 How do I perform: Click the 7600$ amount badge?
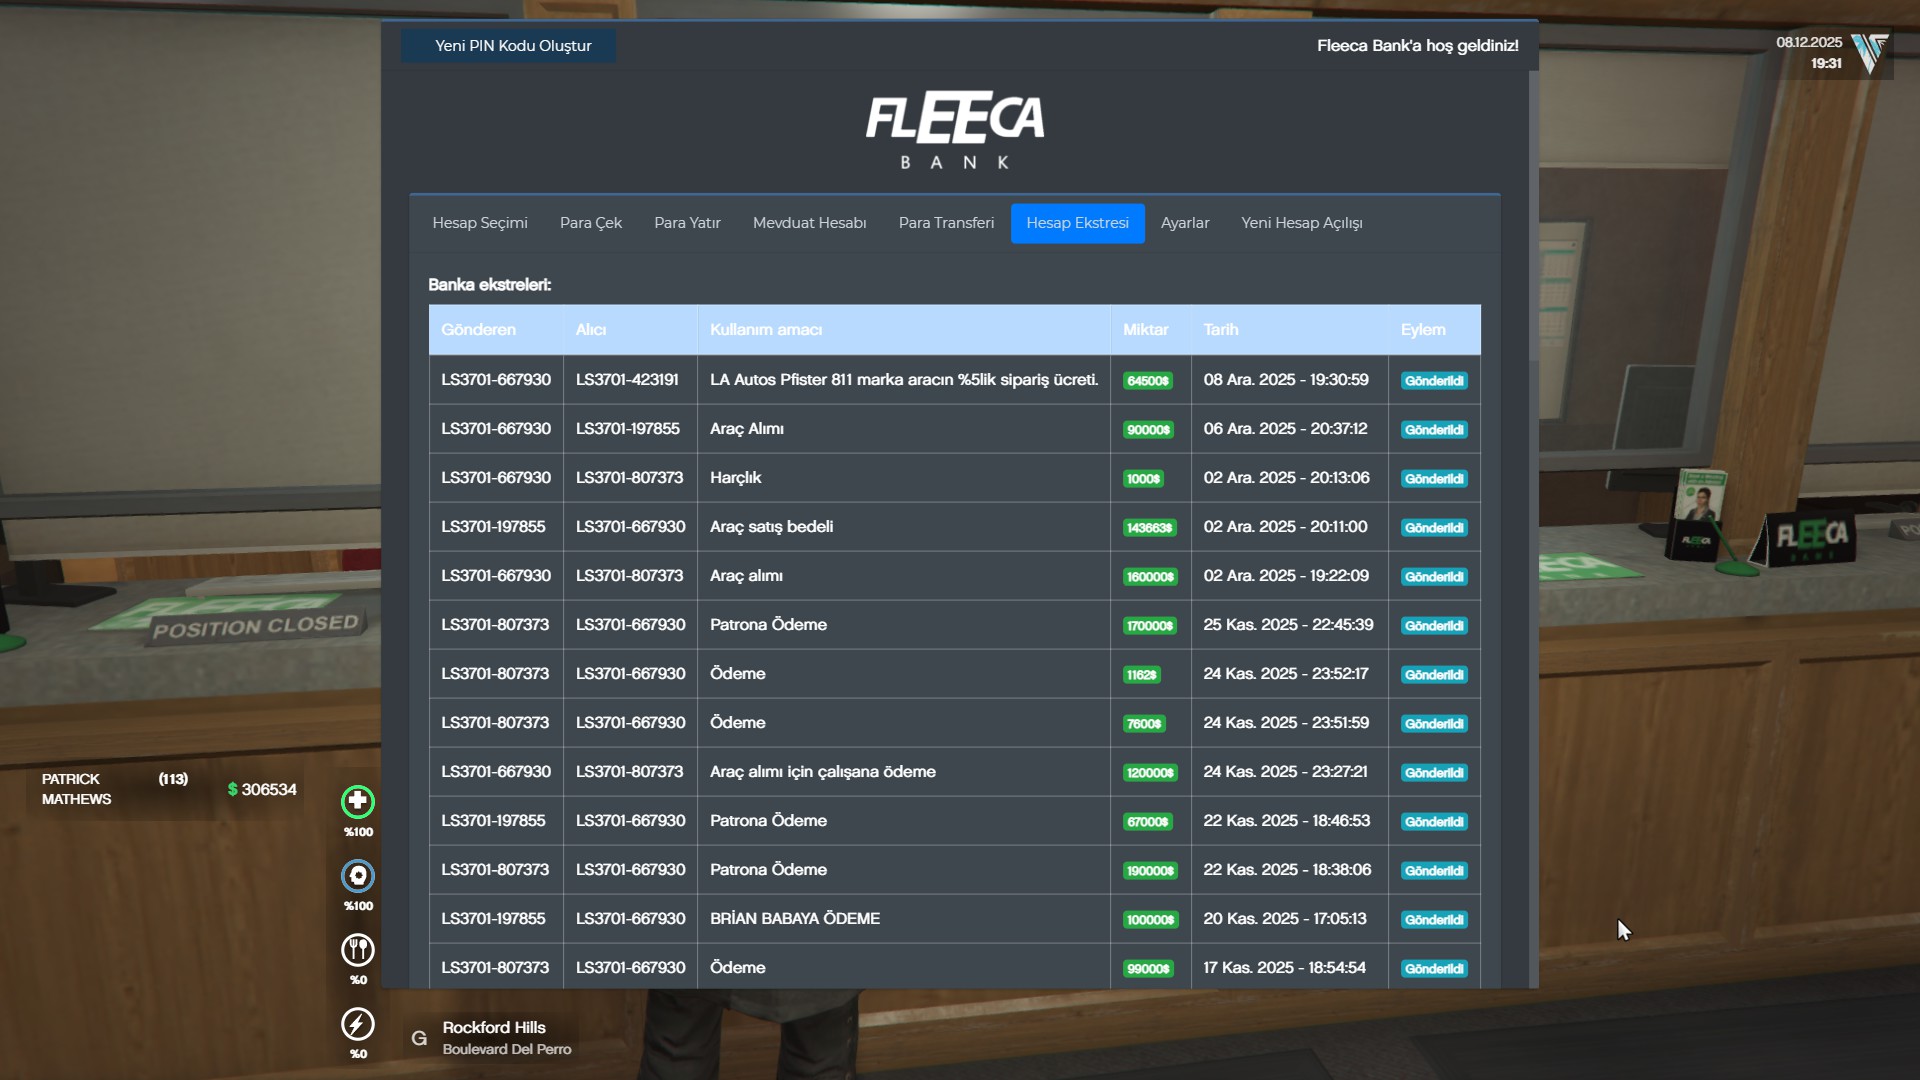1144,724
